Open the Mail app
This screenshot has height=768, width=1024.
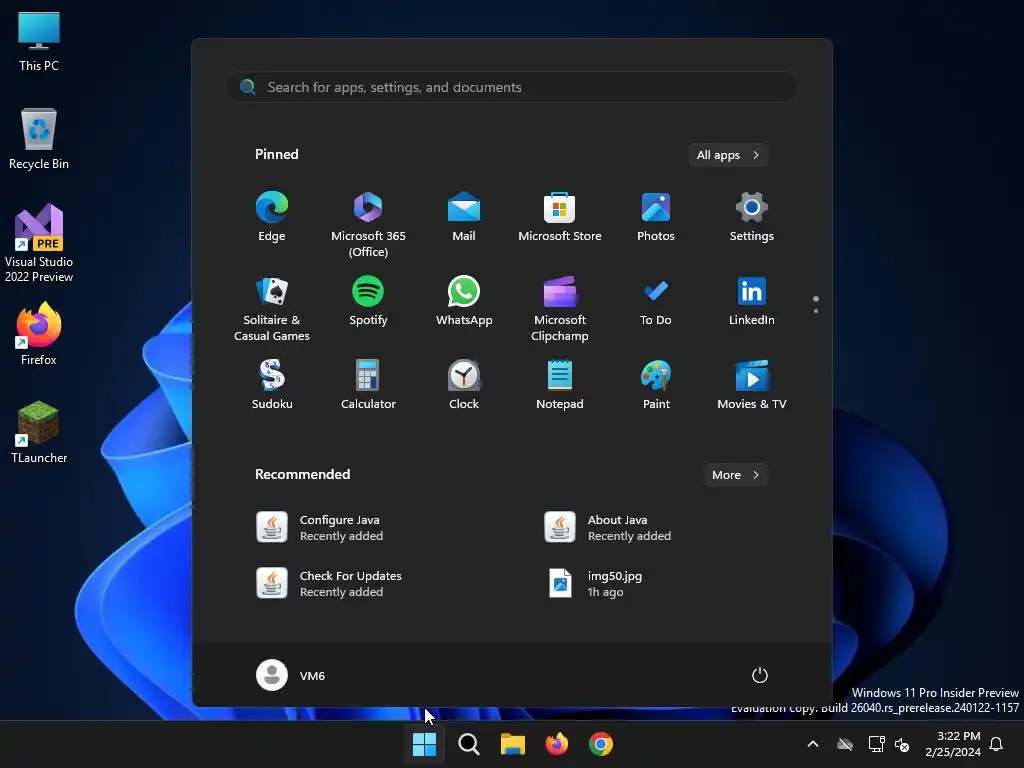click(x=464, y=217)
